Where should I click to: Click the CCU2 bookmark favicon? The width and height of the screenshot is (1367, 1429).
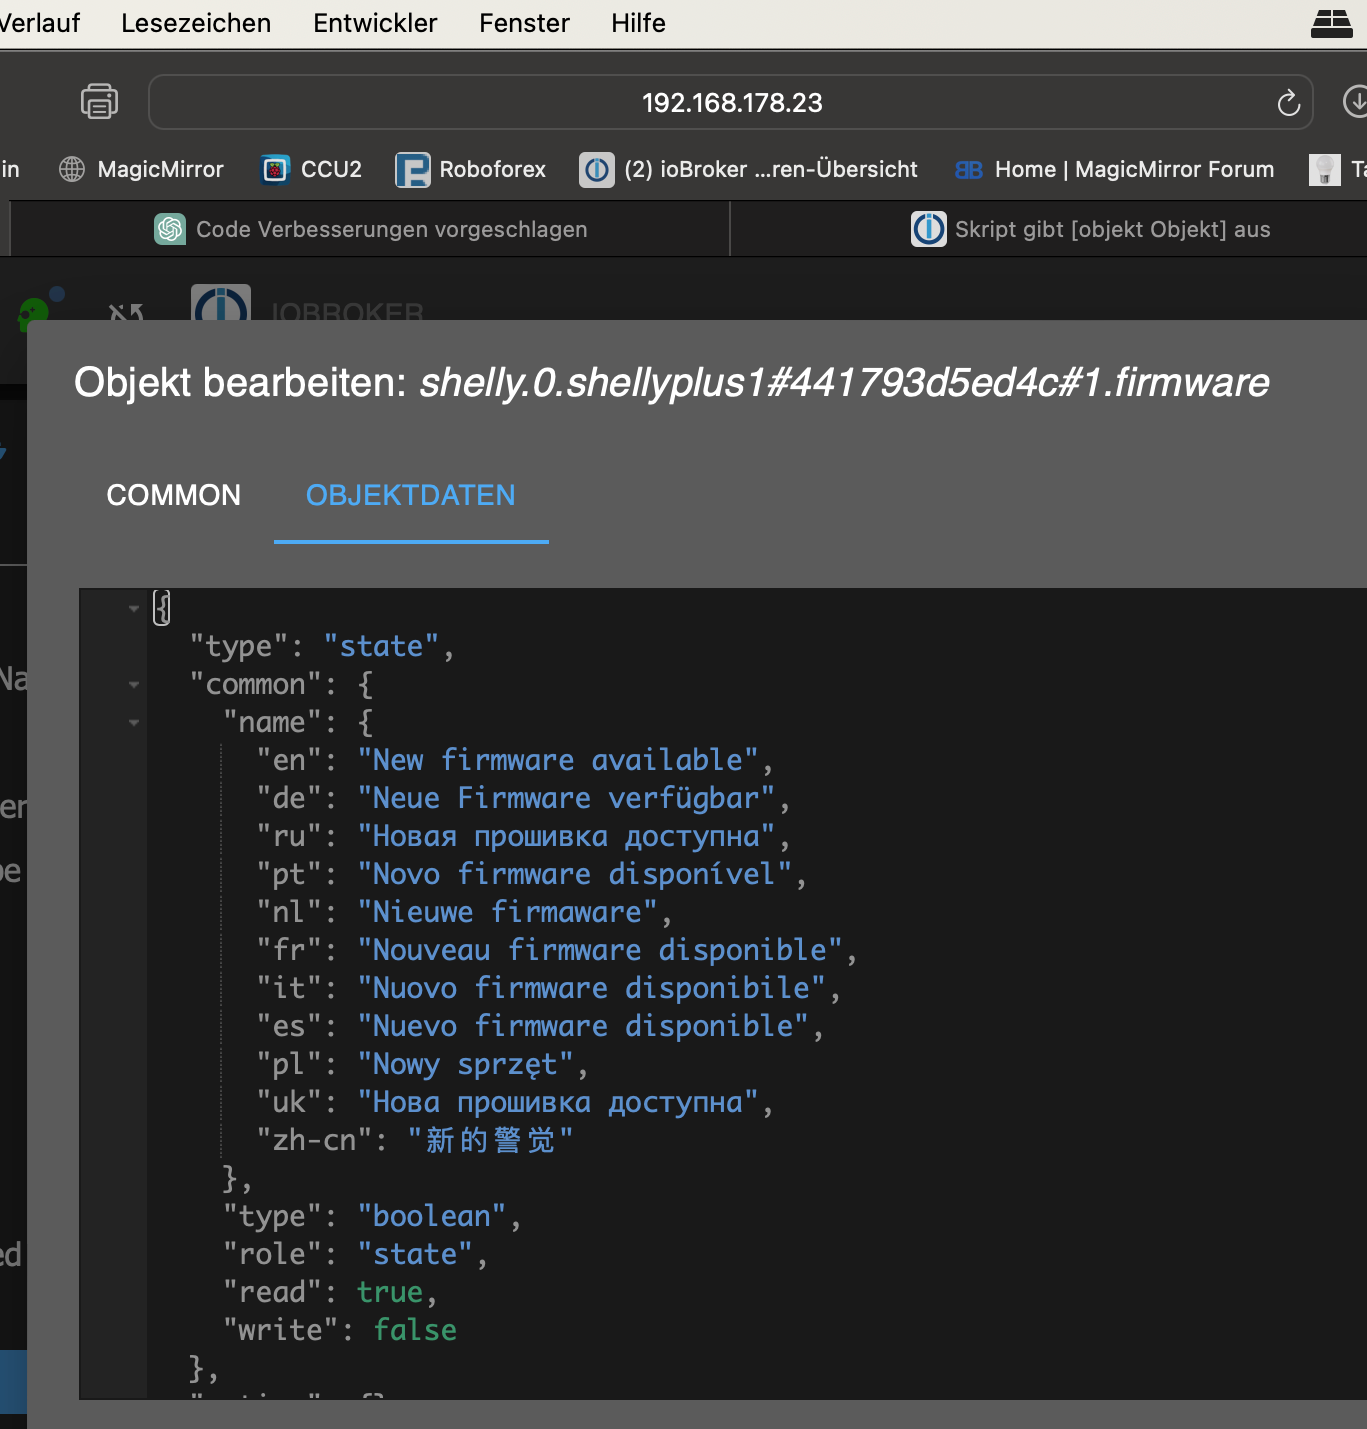click(x=274, y=169)
